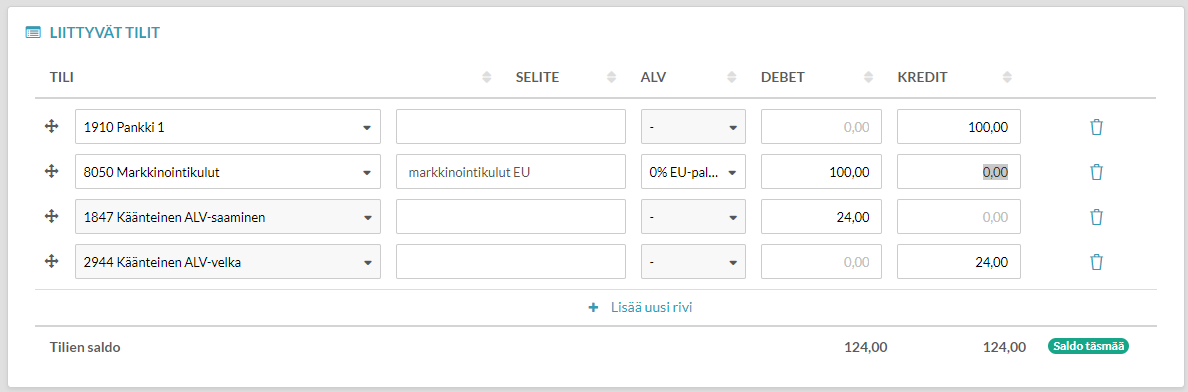Grab move handle of Pankki 1 row
This screenshot has width=1188, height=392.
pyautogui.click(x=52, y=127)
